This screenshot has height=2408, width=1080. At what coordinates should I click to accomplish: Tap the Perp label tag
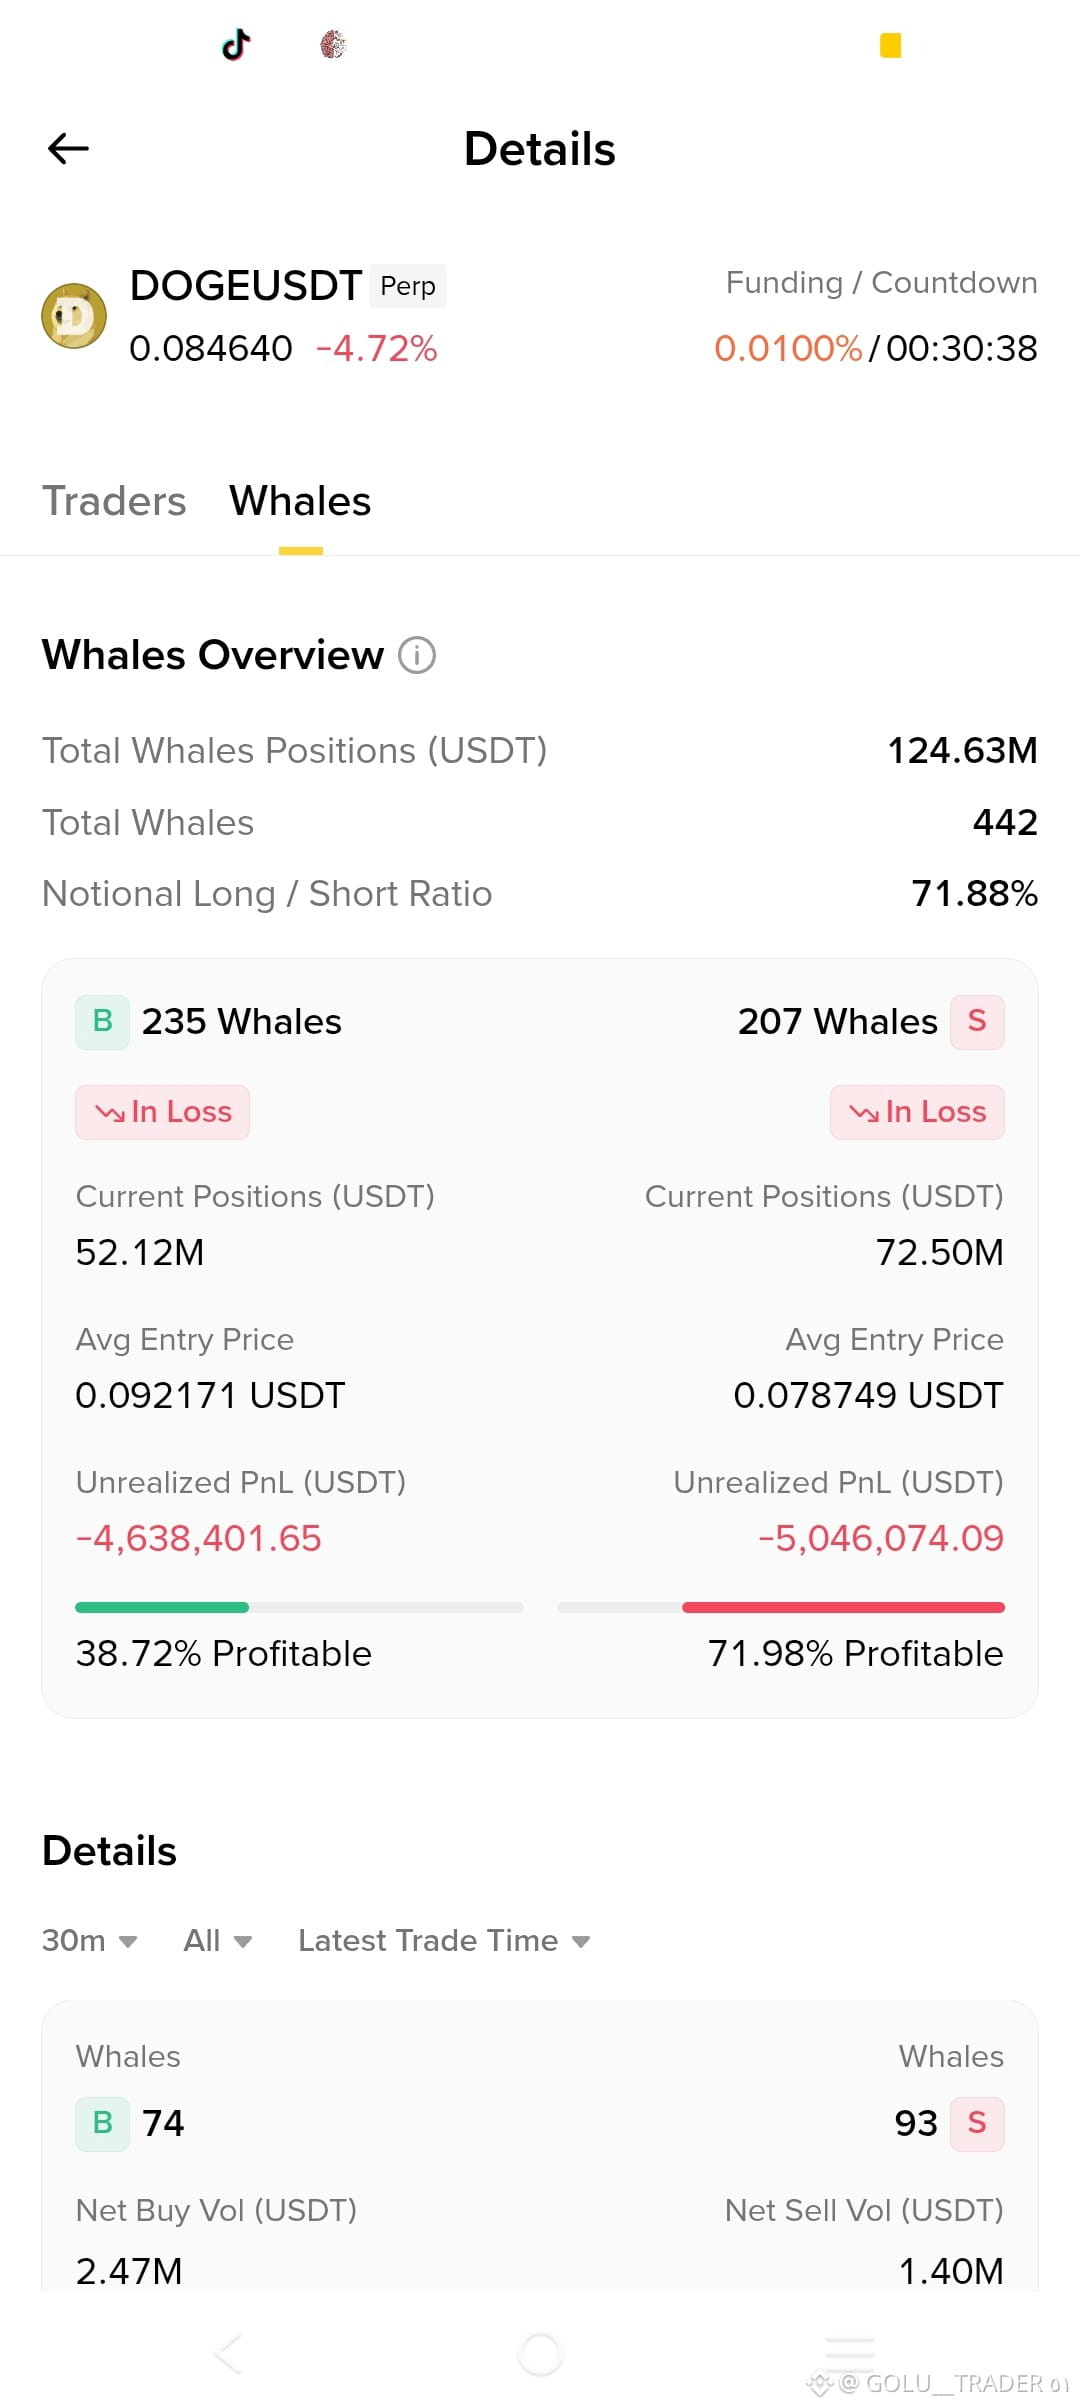coord(408,286)
